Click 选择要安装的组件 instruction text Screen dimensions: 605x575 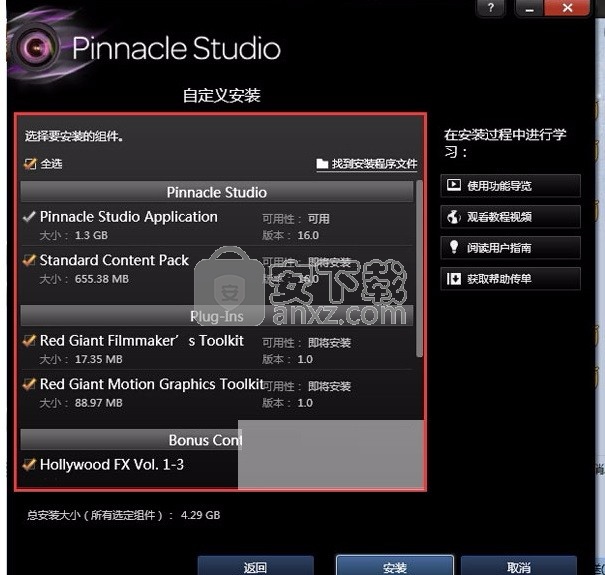coord(74,136)
